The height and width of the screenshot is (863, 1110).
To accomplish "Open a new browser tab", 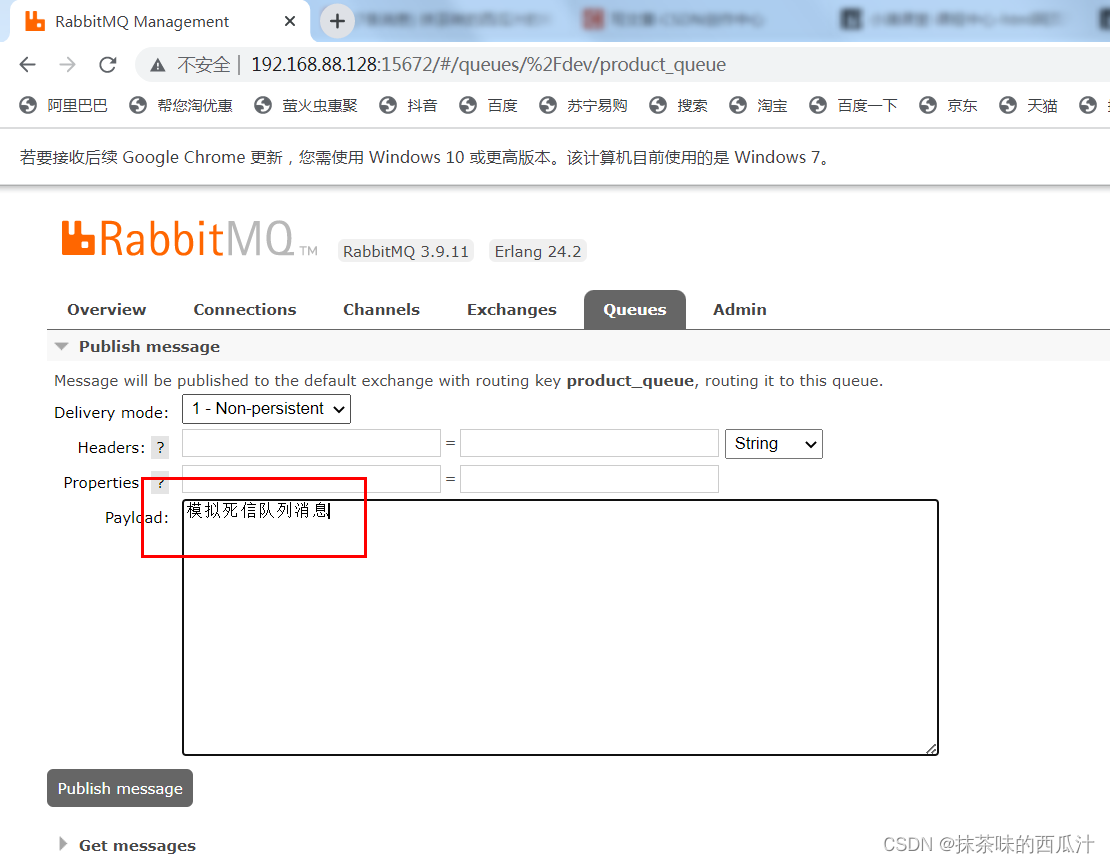I will click(336, 20).
